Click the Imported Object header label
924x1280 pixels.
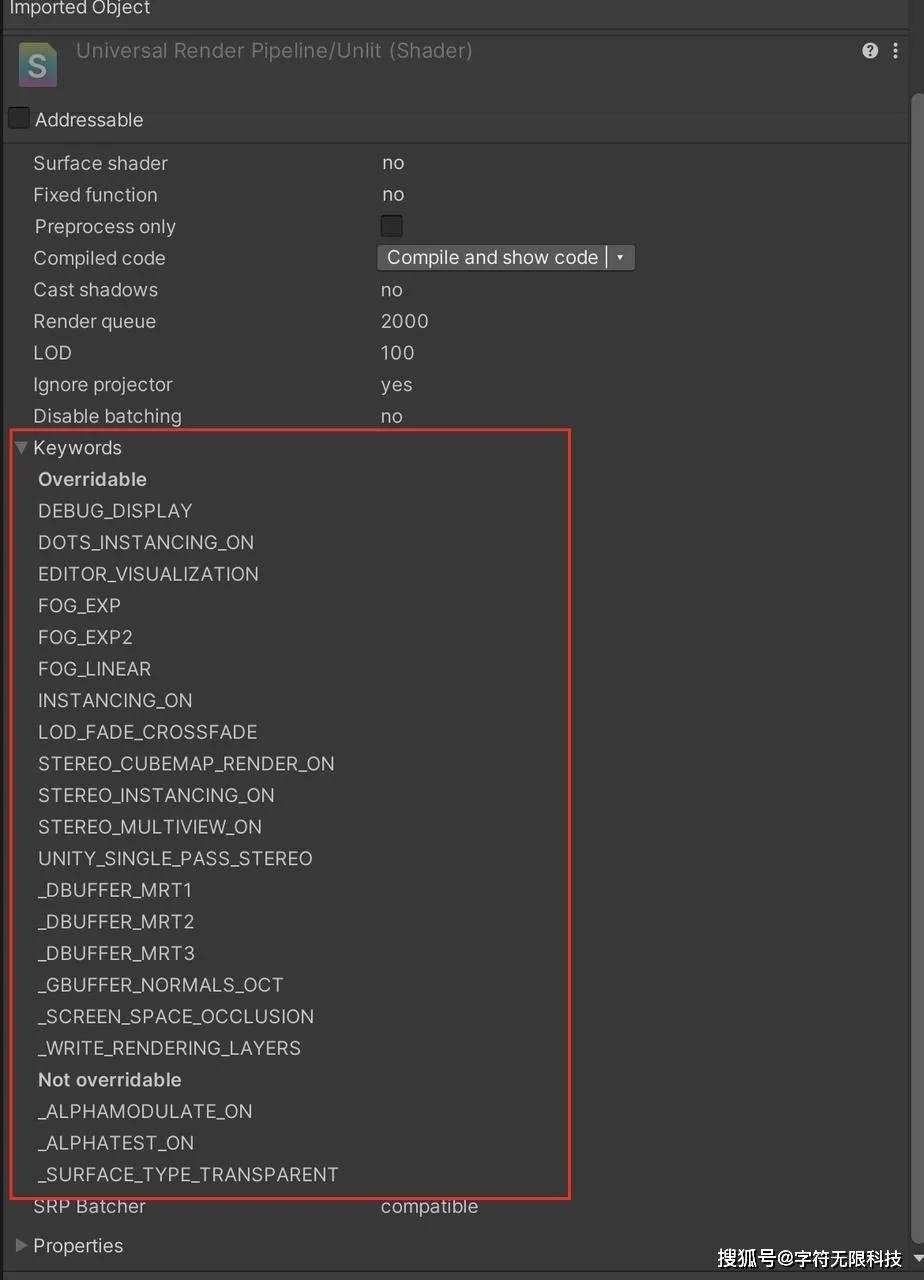coord(80,9)
